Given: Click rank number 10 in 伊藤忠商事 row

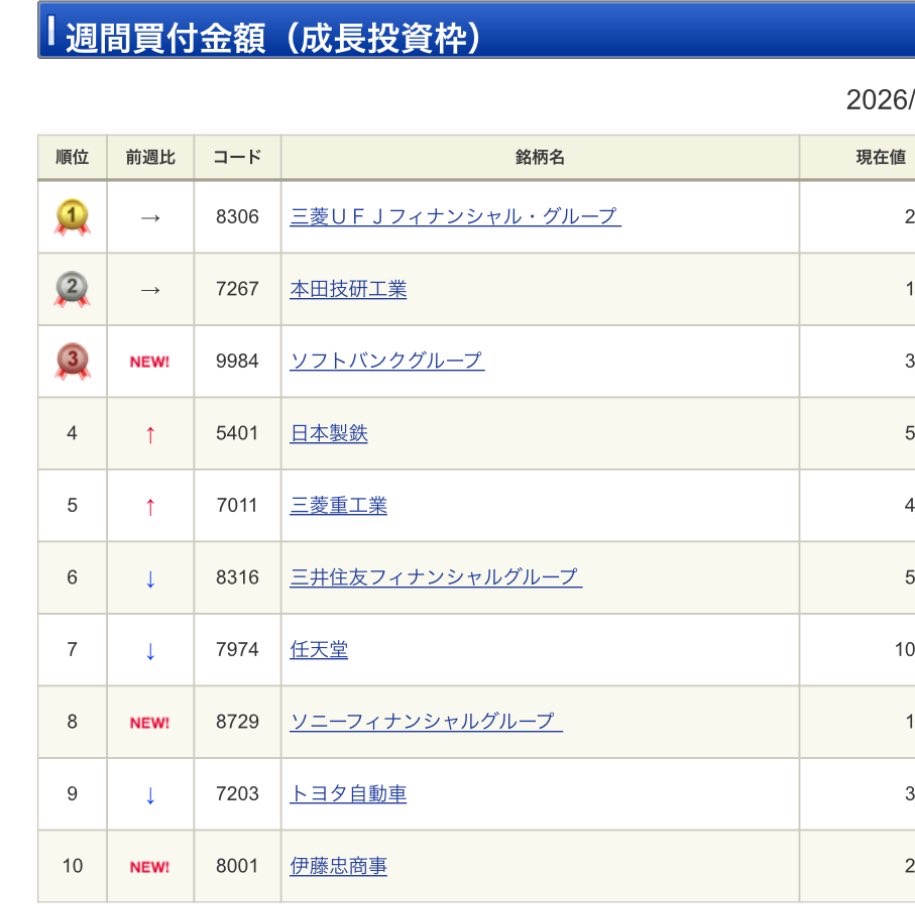Looking at the screenshot, I should coord(72,866).
